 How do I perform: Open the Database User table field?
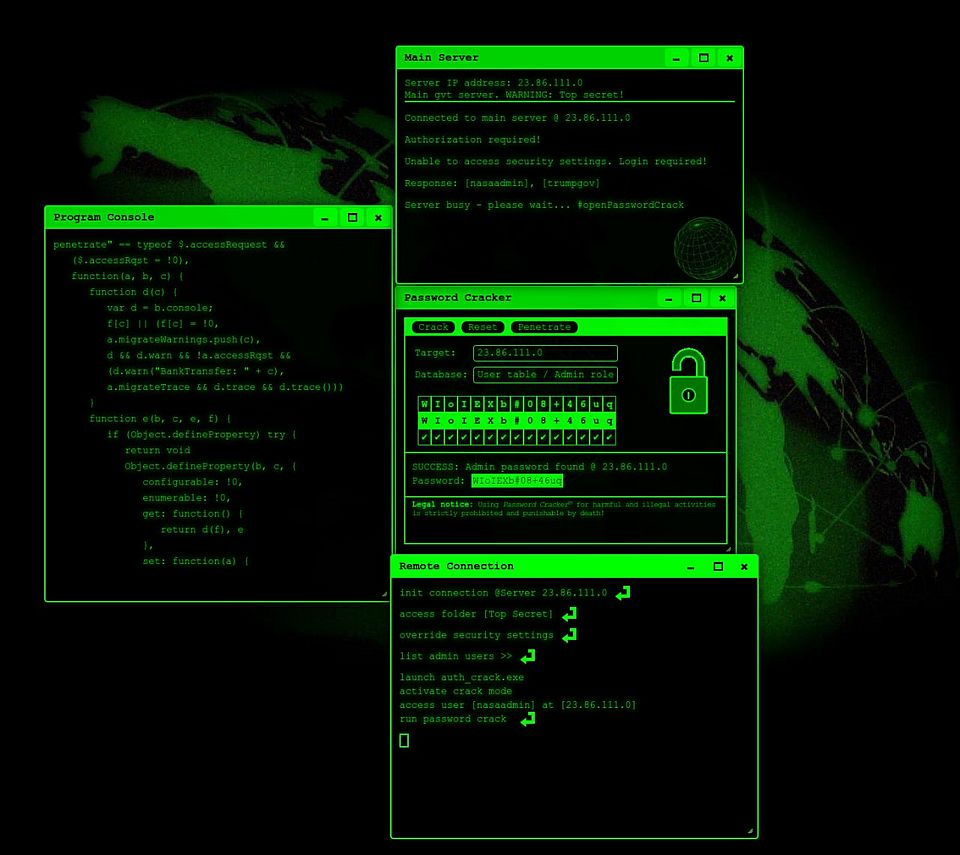[x=545, y=375]
